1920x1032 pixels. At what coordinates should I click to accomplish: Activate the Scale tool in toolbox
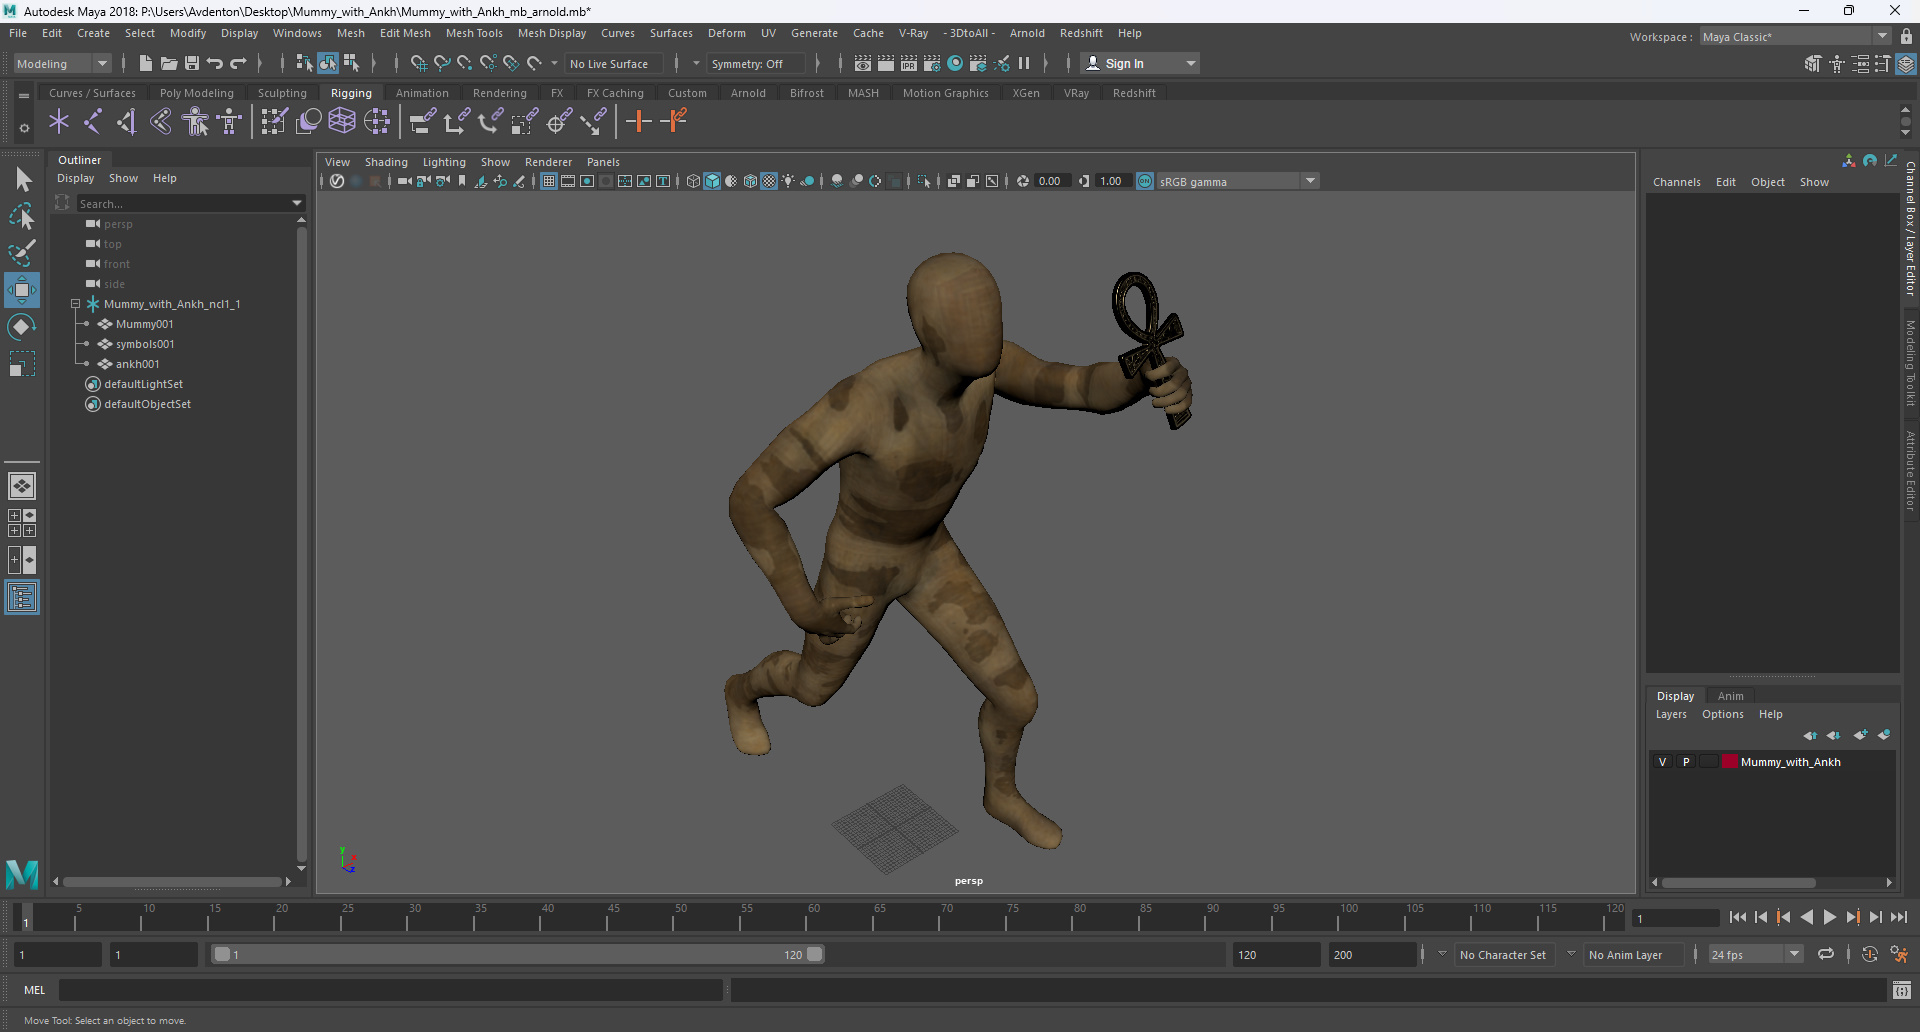[x=22, y=364]
